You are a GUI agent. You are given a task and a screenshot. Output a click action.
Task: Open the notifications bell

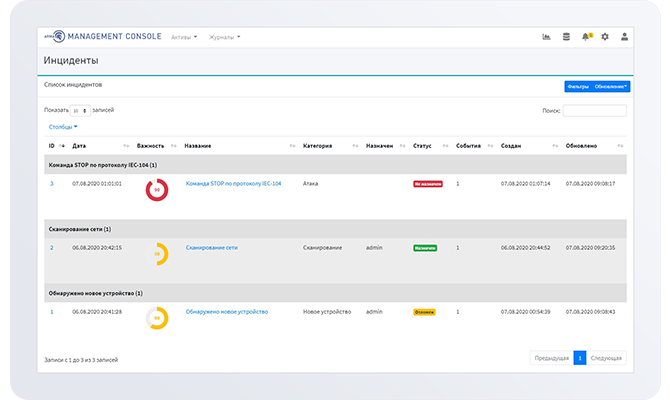tap(586, 37)
